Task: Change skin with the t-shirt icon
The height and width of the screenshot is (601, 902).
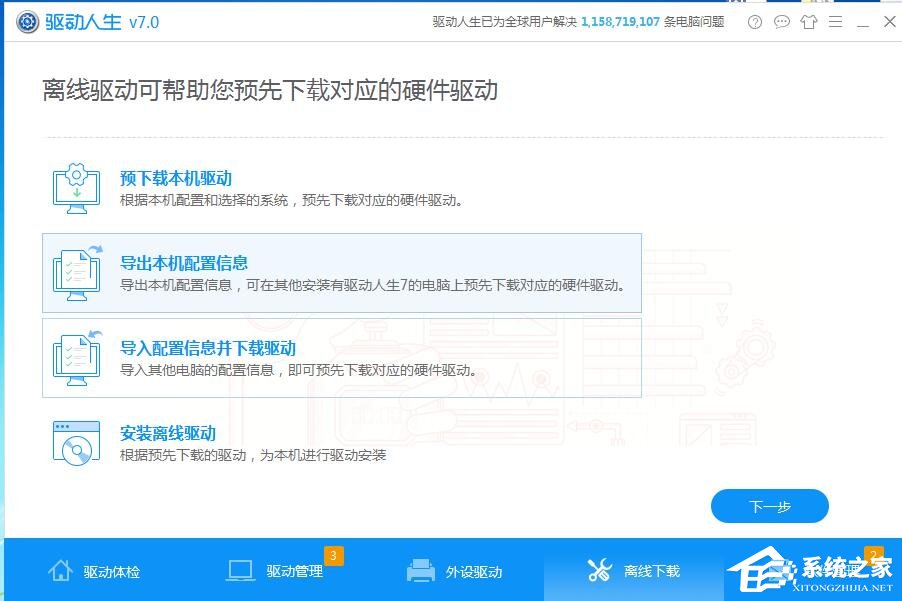Action: point(809,21)
